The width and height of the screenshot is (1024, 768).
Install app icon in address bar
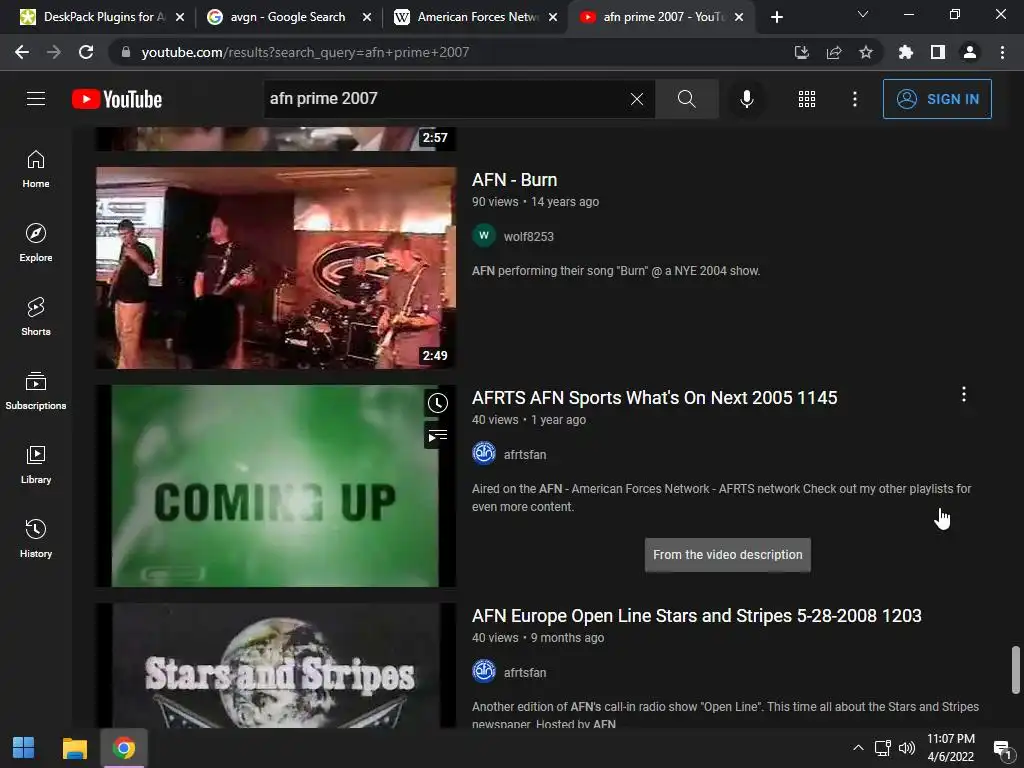pyautogui.click(x=801, y=52)
